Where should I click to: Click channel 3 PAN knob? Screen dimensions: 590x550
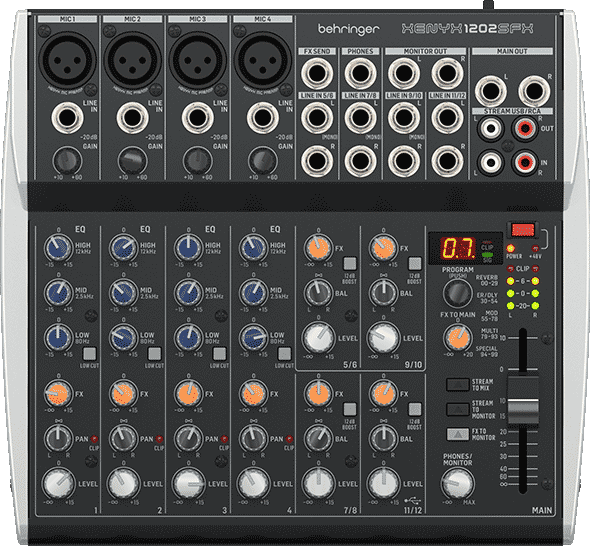(189, 438)
